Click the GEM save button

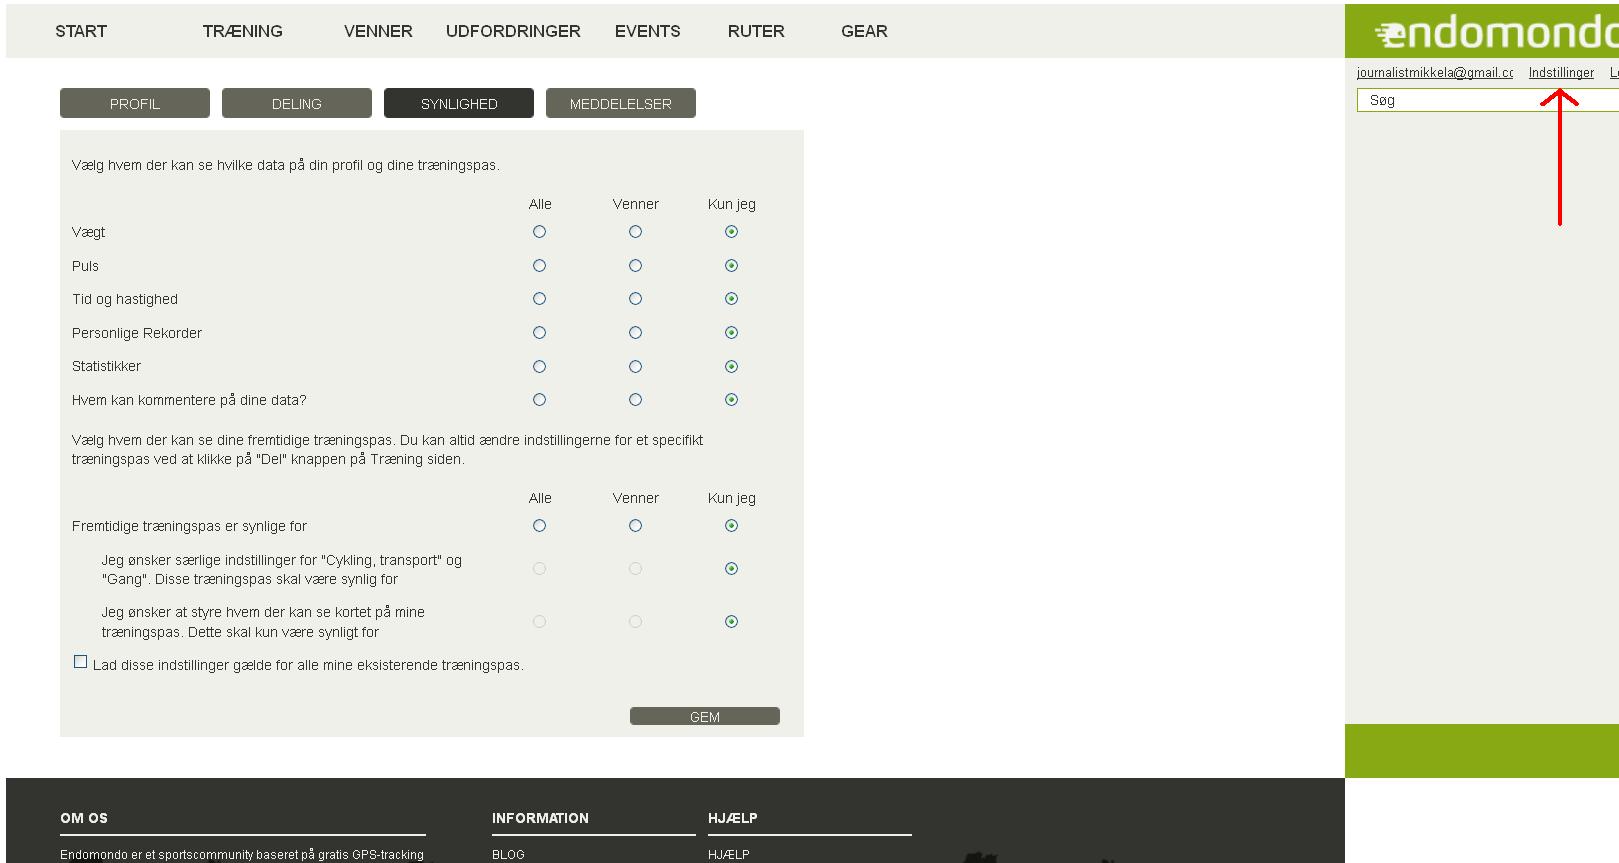click(x=705, y=716)
